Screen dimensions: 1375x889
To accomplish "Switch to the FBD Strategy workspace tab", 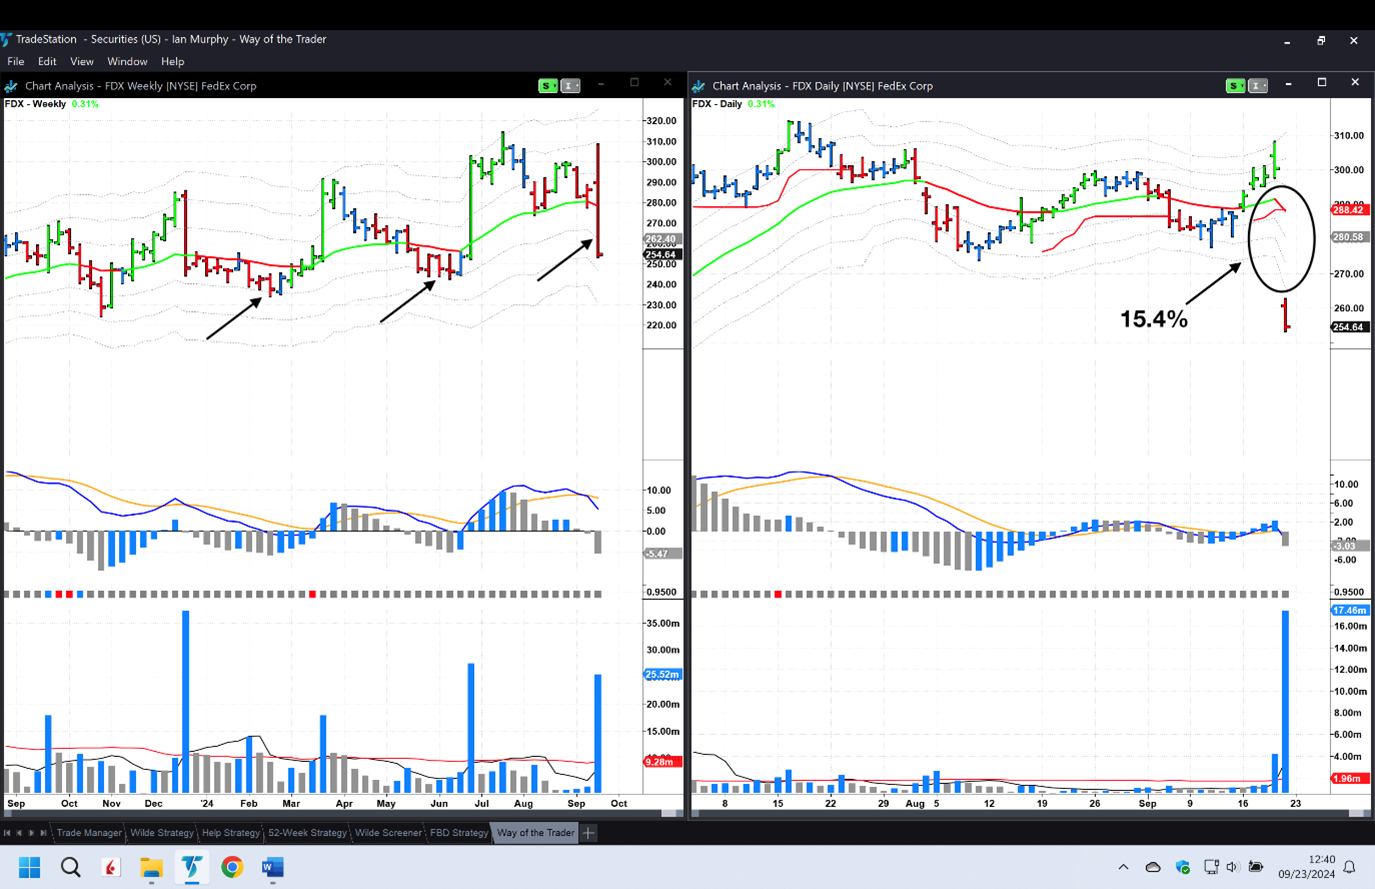I will click(x=459, y=833).
